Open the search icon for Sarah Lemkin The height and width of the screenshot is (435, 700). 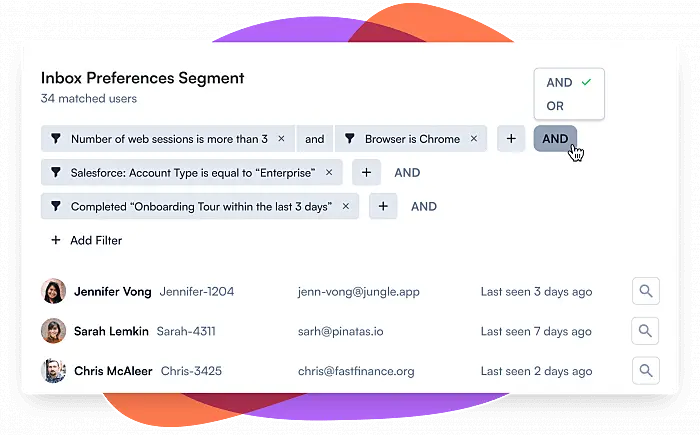(646, 331)
